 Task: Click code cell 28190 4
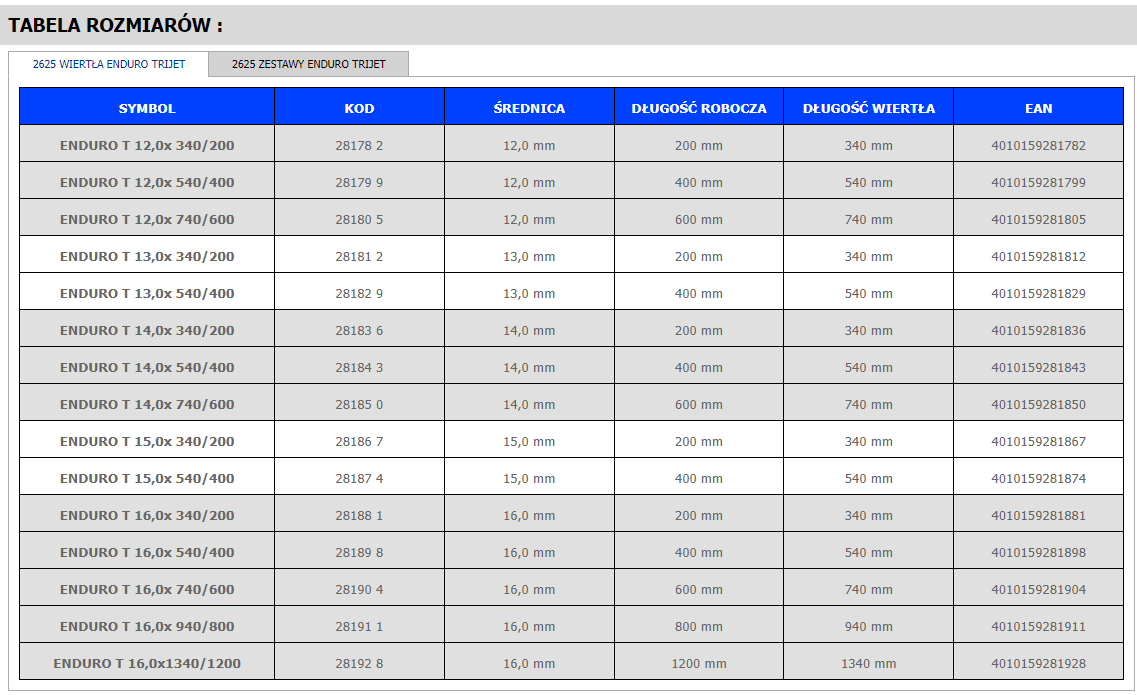tap(359, 589)
